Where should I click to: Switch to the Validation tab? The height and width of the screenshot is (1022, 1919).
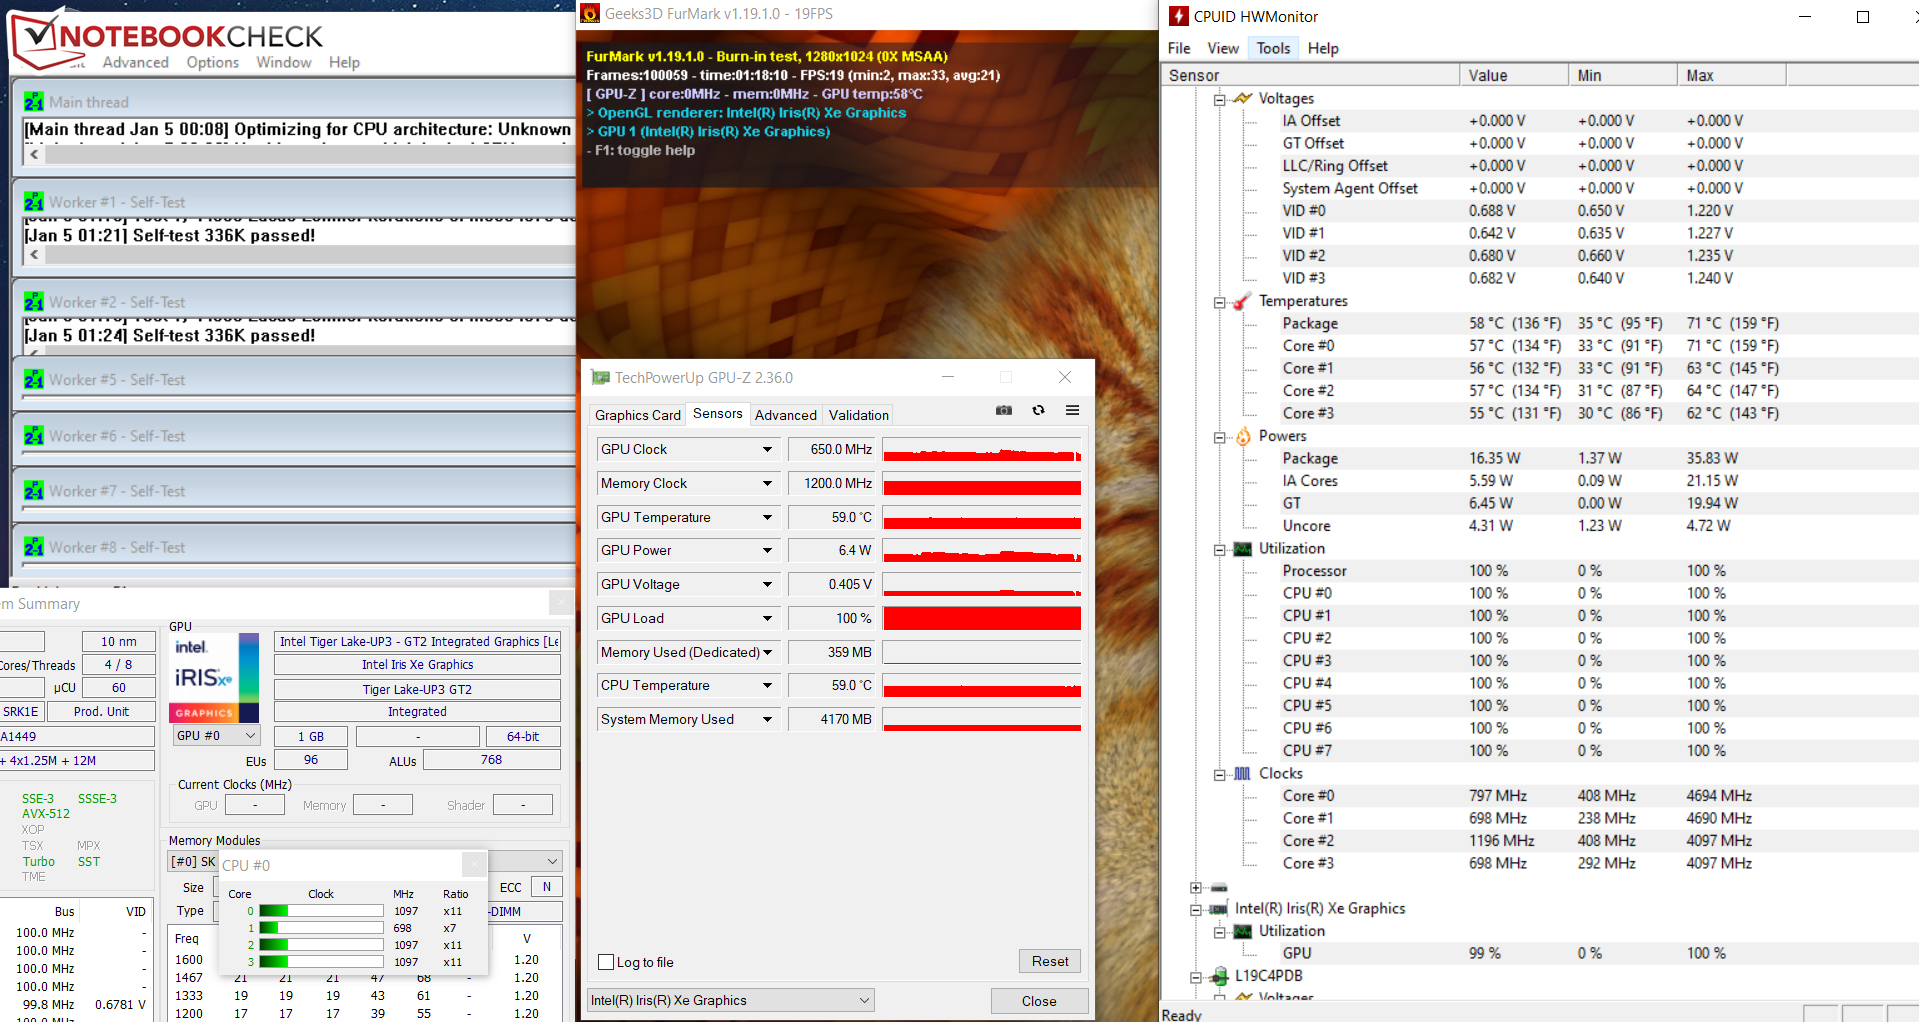(859, 415)
